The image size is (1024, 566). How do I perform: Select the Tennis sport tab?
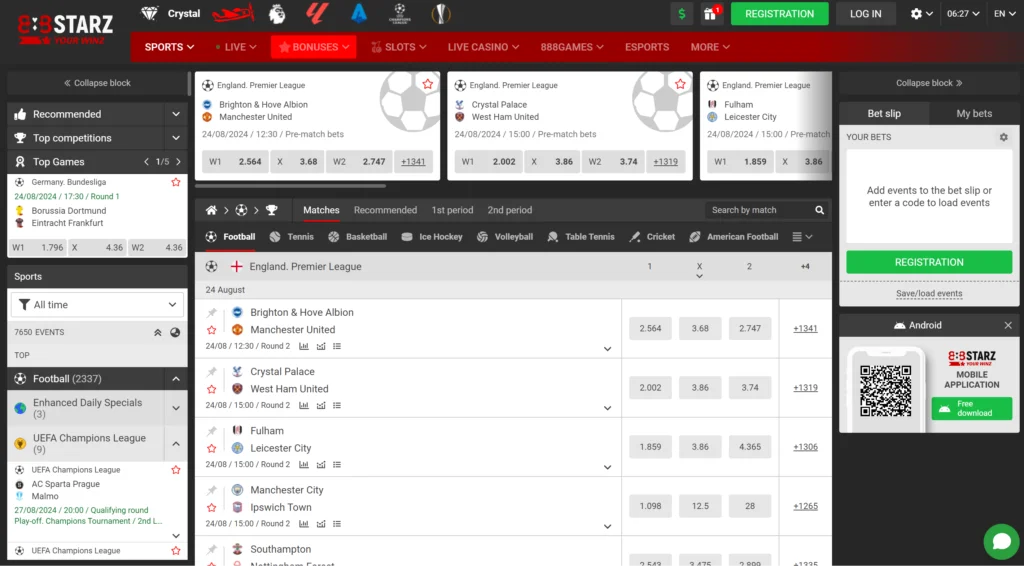291,237
